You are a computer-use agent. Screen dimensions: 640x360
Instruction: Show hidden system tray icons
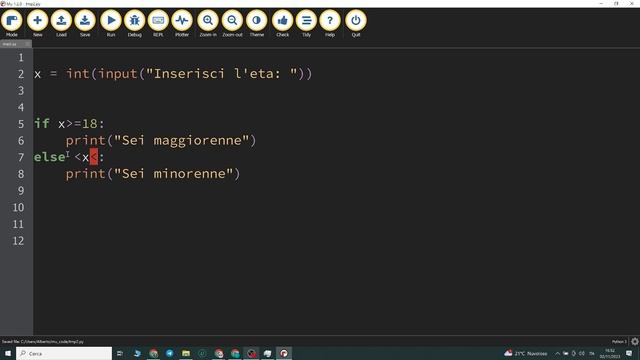tap(557, 353)
